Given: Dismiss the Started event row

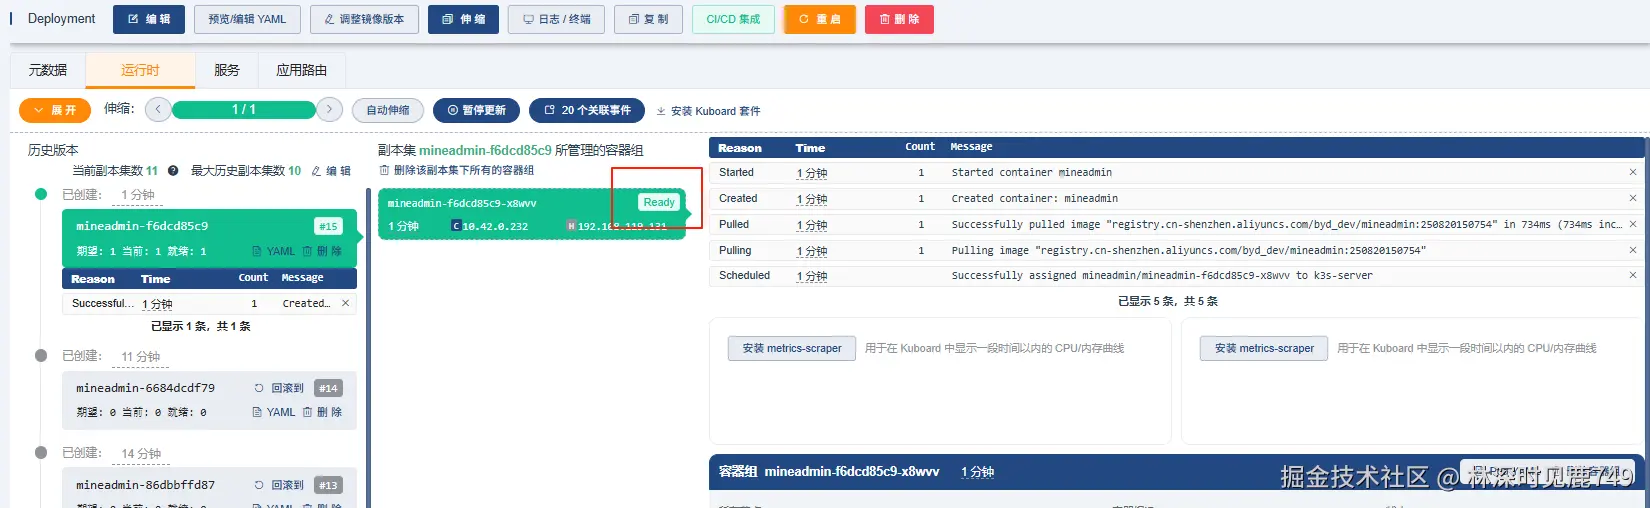Looking at the screenshot, I should coord(1633,172).
